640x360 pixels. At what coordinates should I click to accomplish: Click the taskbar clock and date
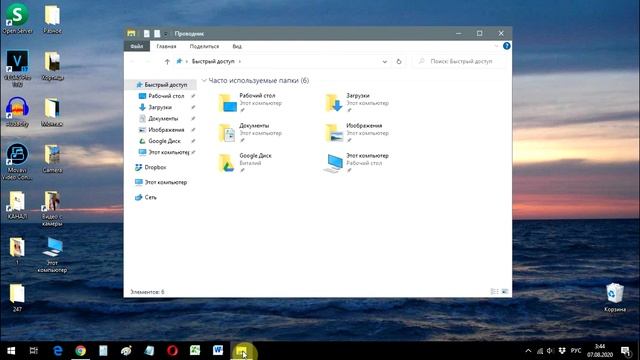point(600,351)
